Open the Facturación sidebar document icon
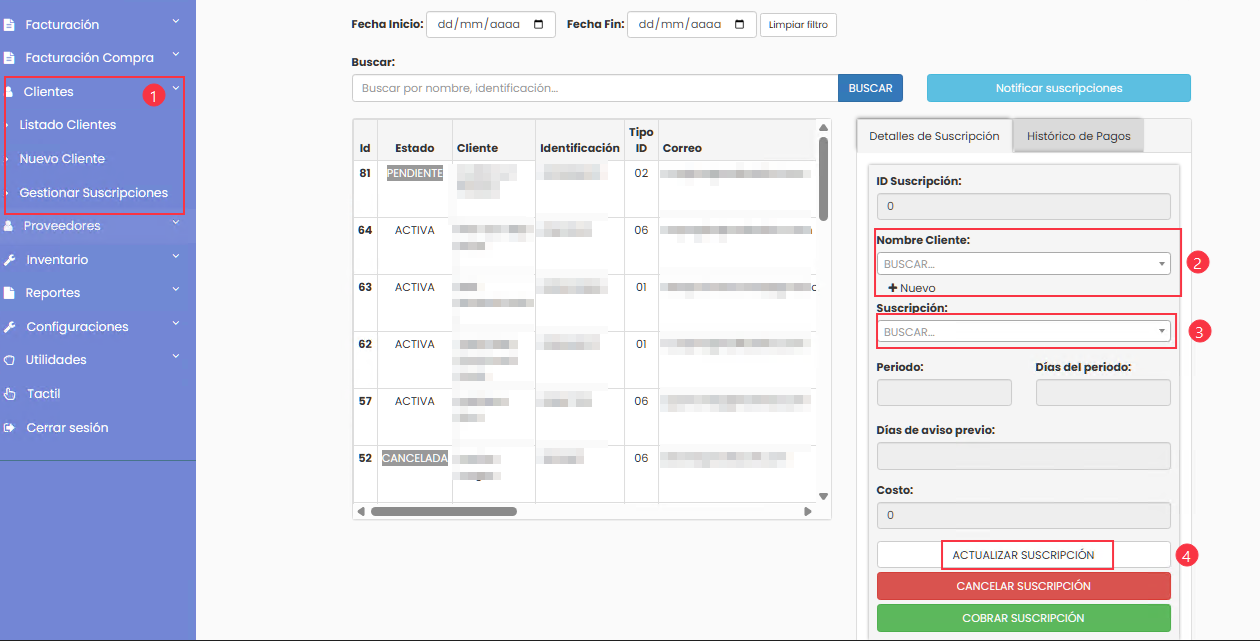This screenshot has height=641, width=1260. (x=9, y=24)
